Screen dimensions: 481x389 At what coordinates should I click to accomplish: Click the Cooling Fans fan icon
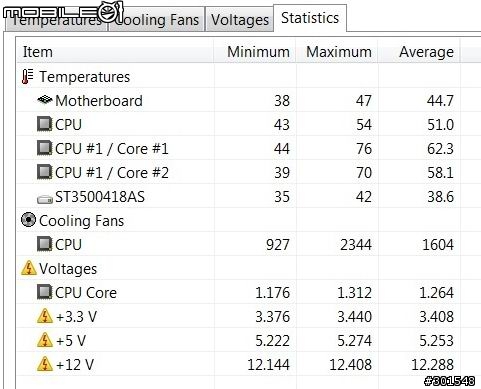tap(28, 220)
